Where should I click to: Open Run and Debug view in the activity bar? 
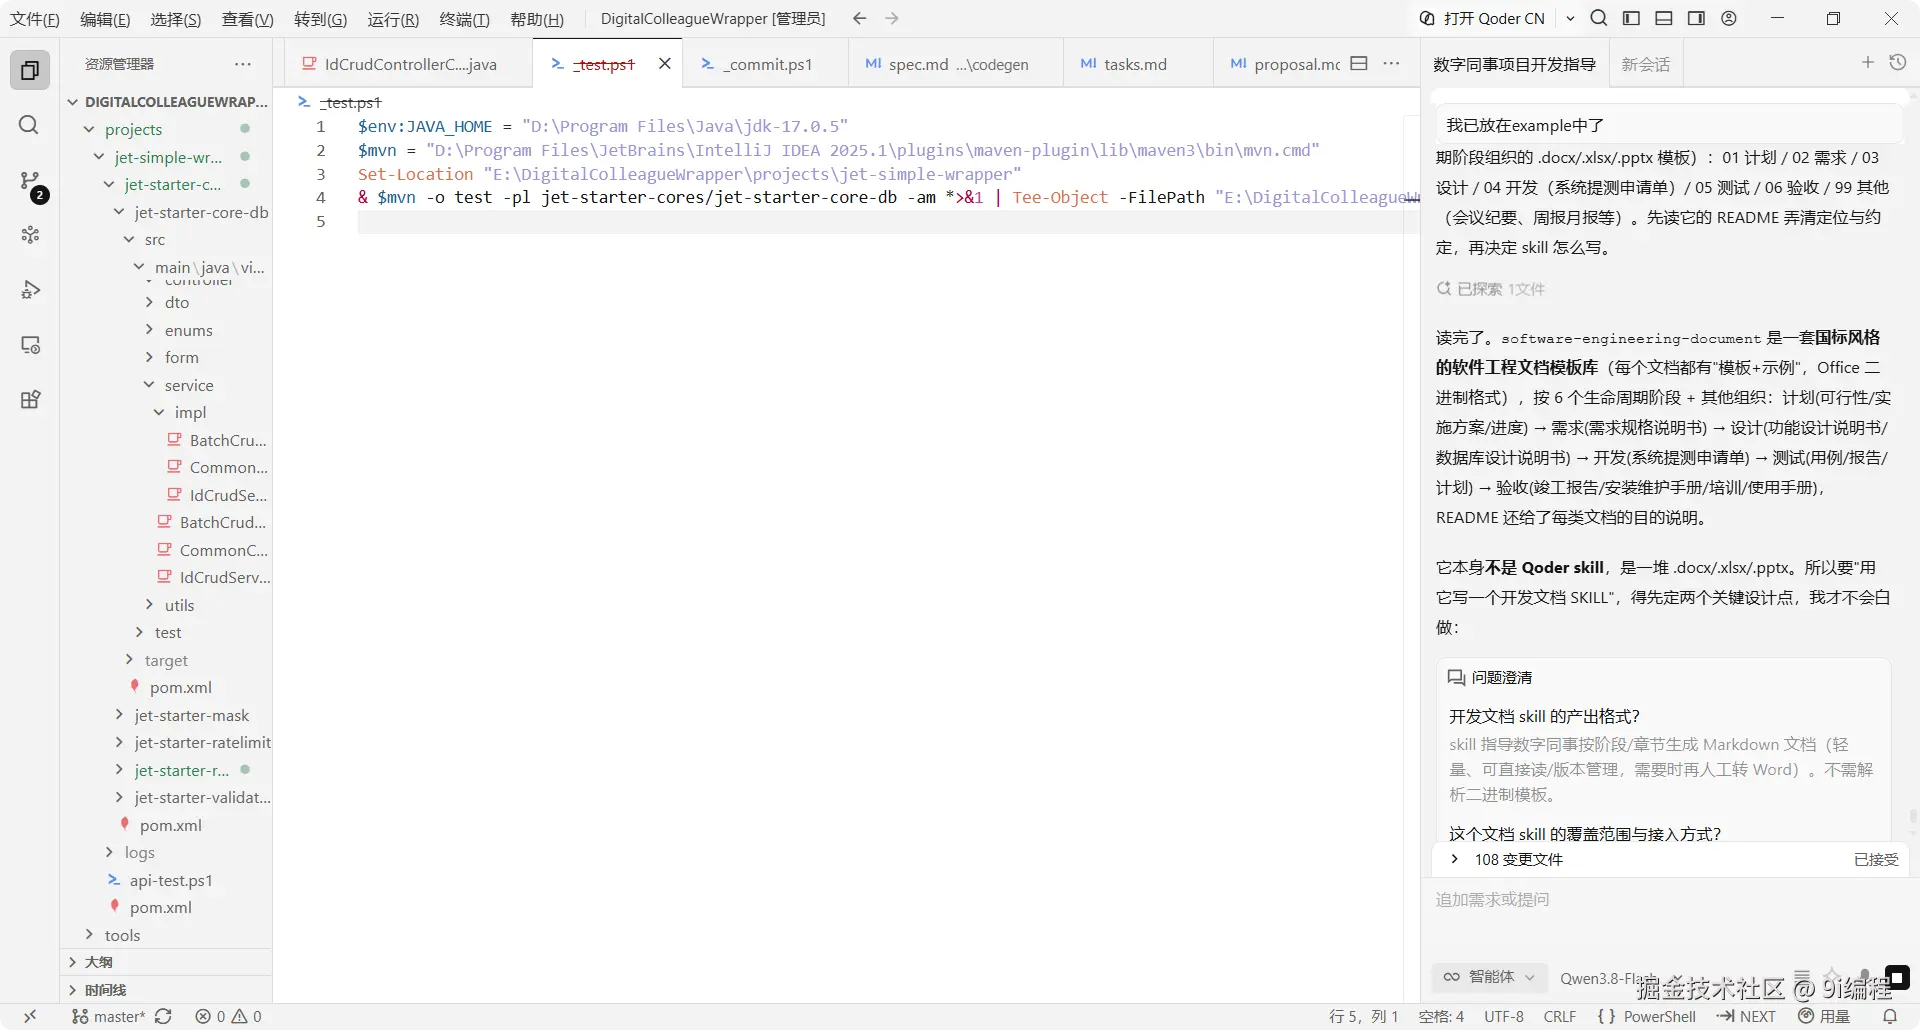click(30, 290)
